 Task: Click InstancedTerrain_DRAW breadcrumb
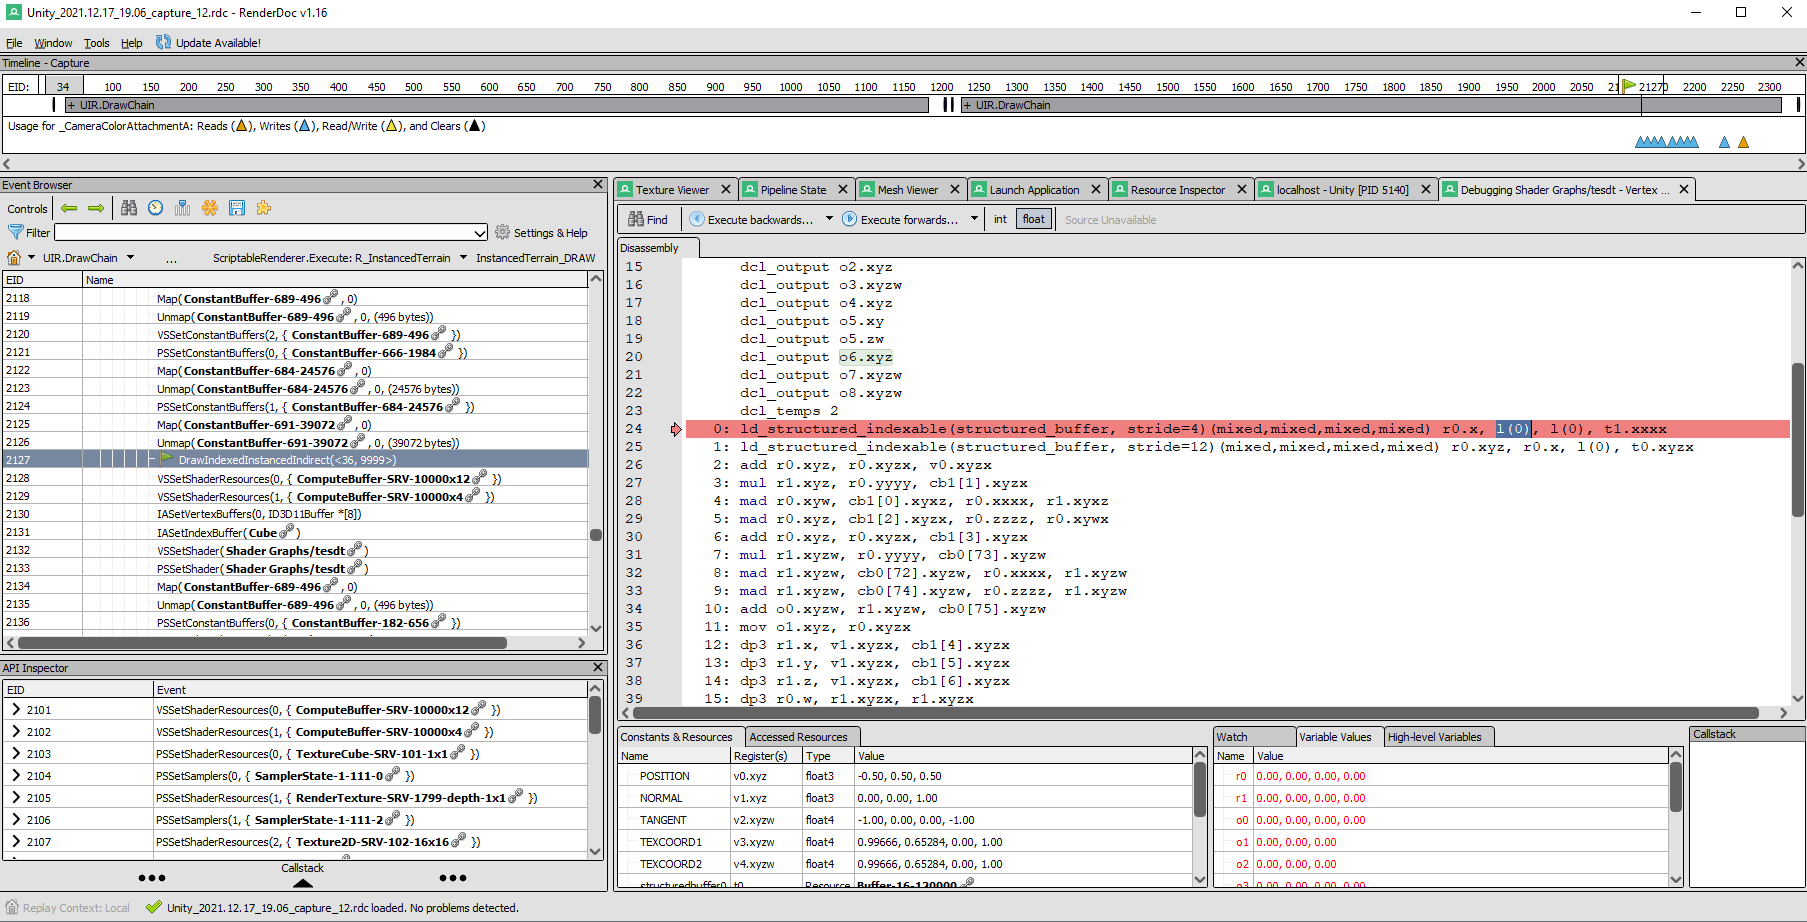(535, 258)
